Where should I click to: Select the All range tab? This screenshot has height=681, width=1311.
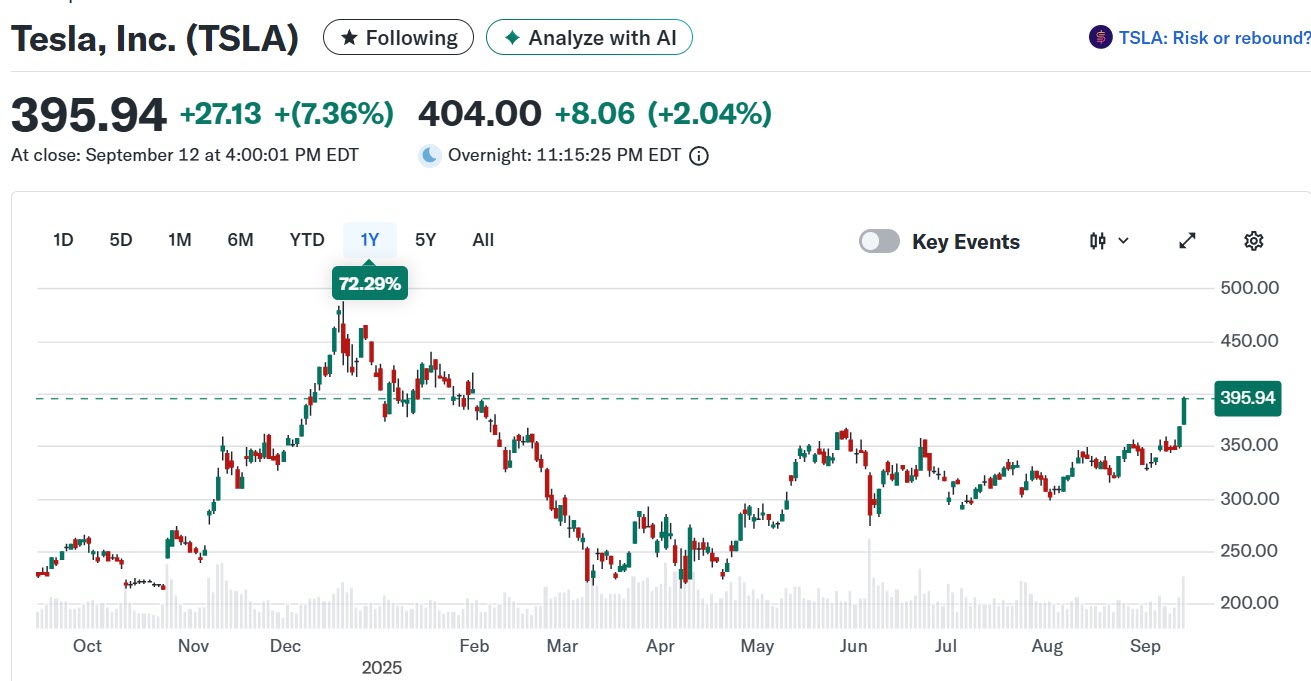[483, 240]
